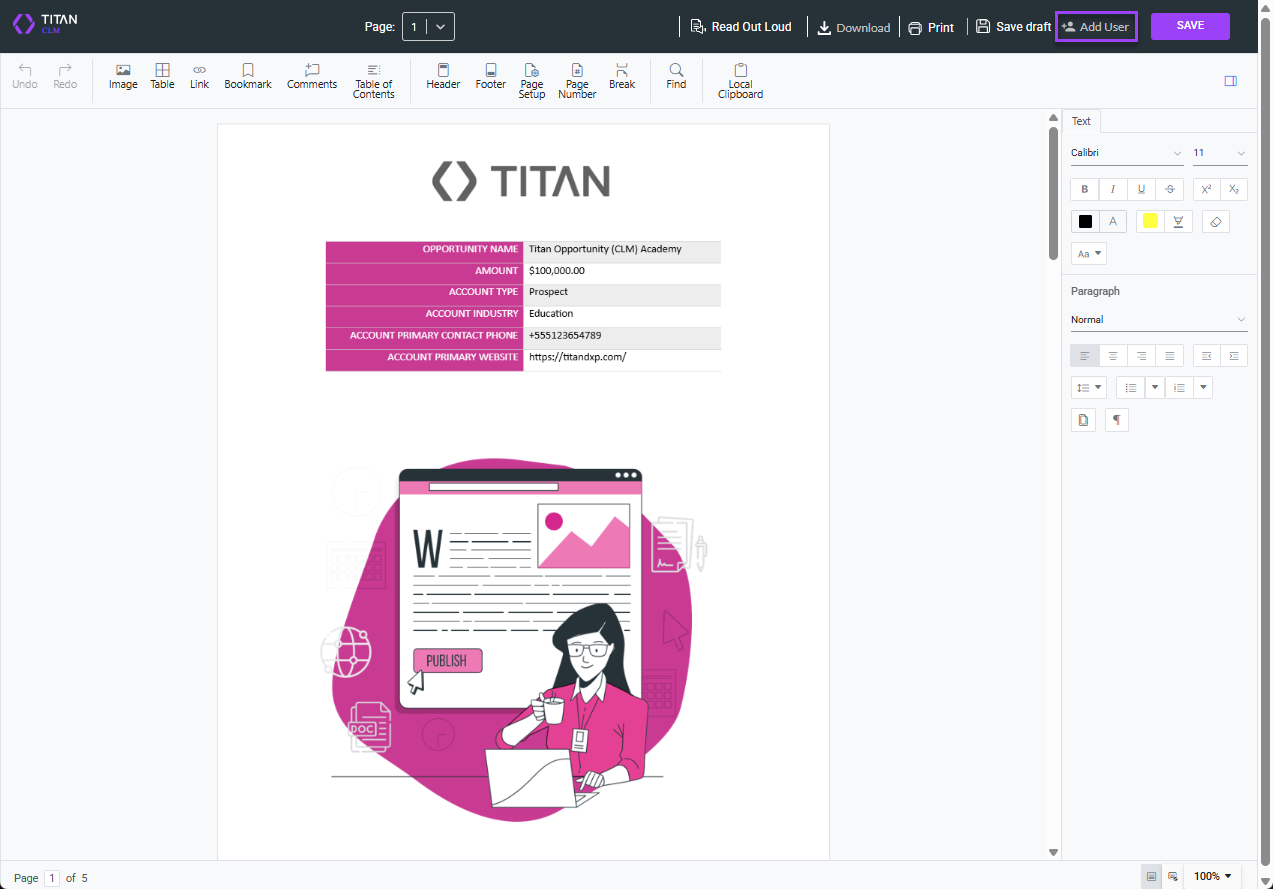Toggle strikethrough formatting

click(x=1169, y=189)
